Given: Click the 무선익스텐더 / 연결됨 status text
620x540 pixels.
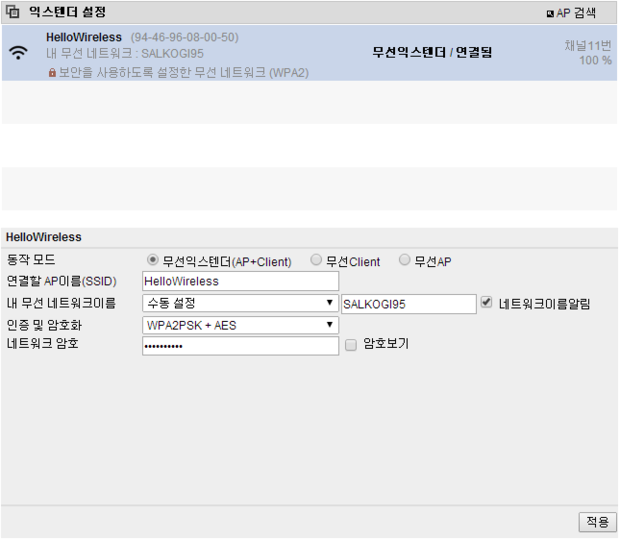Looking at the screenshot, I should coord(432,52).
